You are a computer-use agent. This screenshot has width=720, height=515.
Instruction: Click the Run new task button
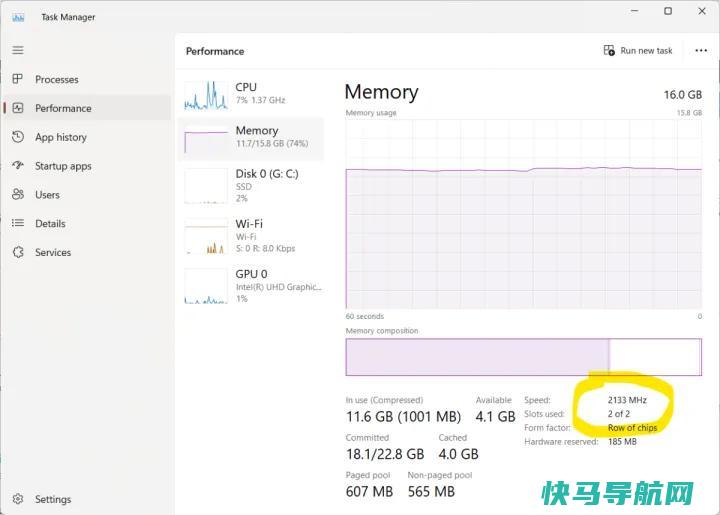[638, 50]
